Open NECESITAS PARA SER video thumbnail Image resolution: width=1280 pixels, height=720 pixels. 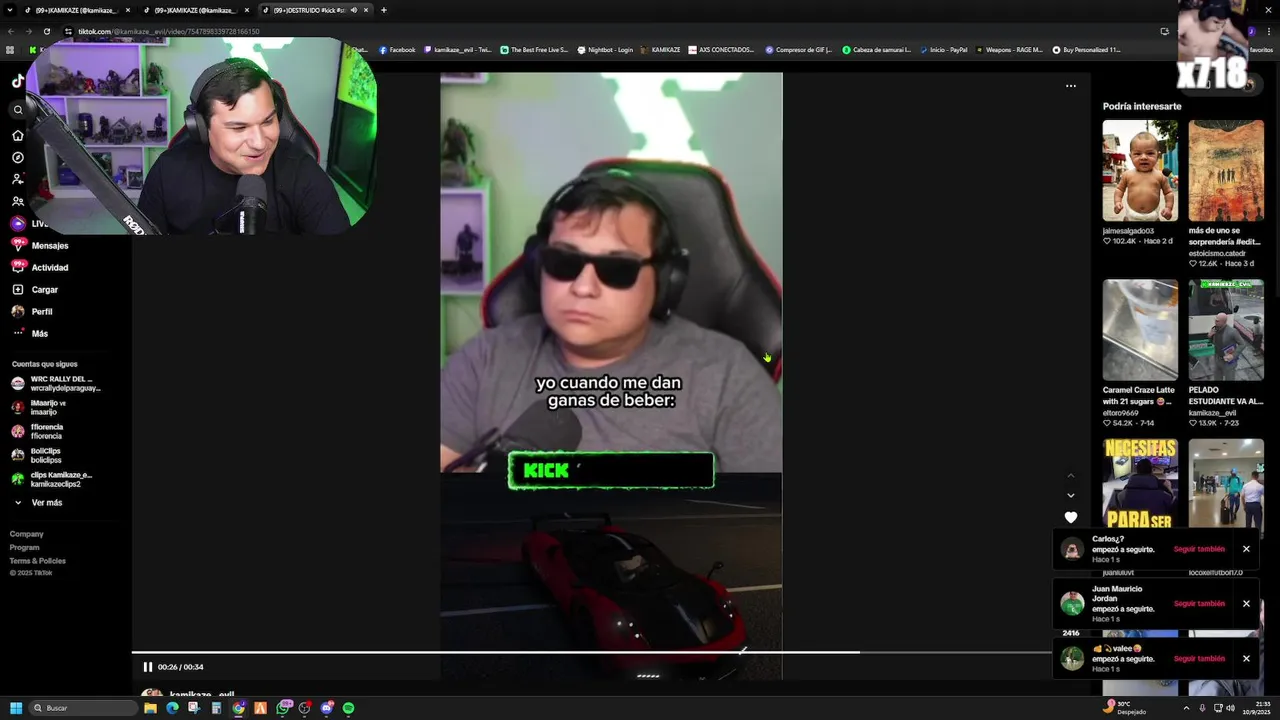[x=1140, y=484]
